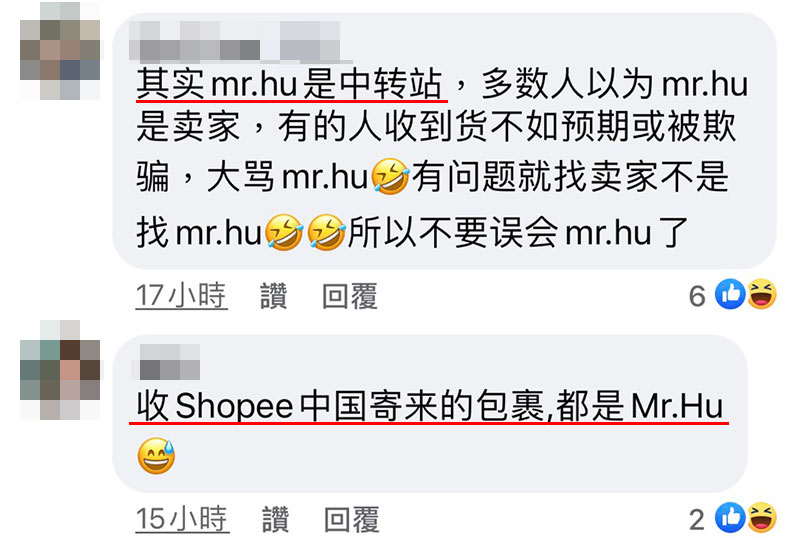Screen dimensions: 800x540
Task: Open first commenter's blurred profile picture
Action: pos(60,50)
